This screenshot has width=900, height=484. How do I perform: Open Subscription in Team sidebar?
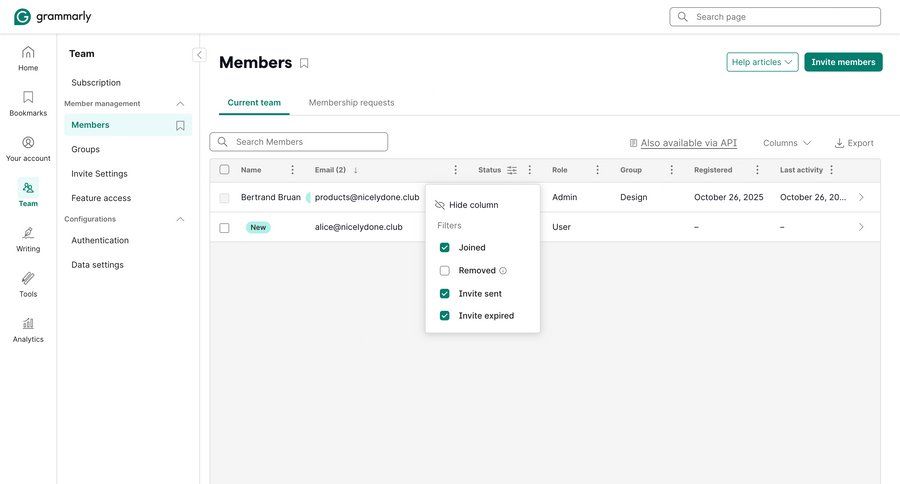click(x=96, y=83)
